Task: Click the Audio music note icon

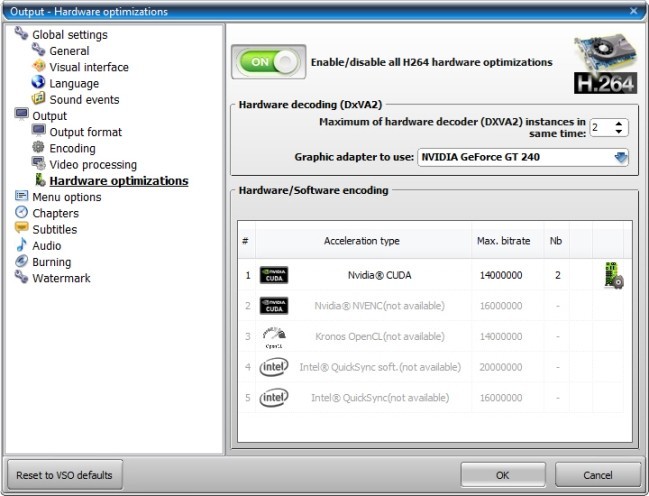Action: (x=21, y=245)
